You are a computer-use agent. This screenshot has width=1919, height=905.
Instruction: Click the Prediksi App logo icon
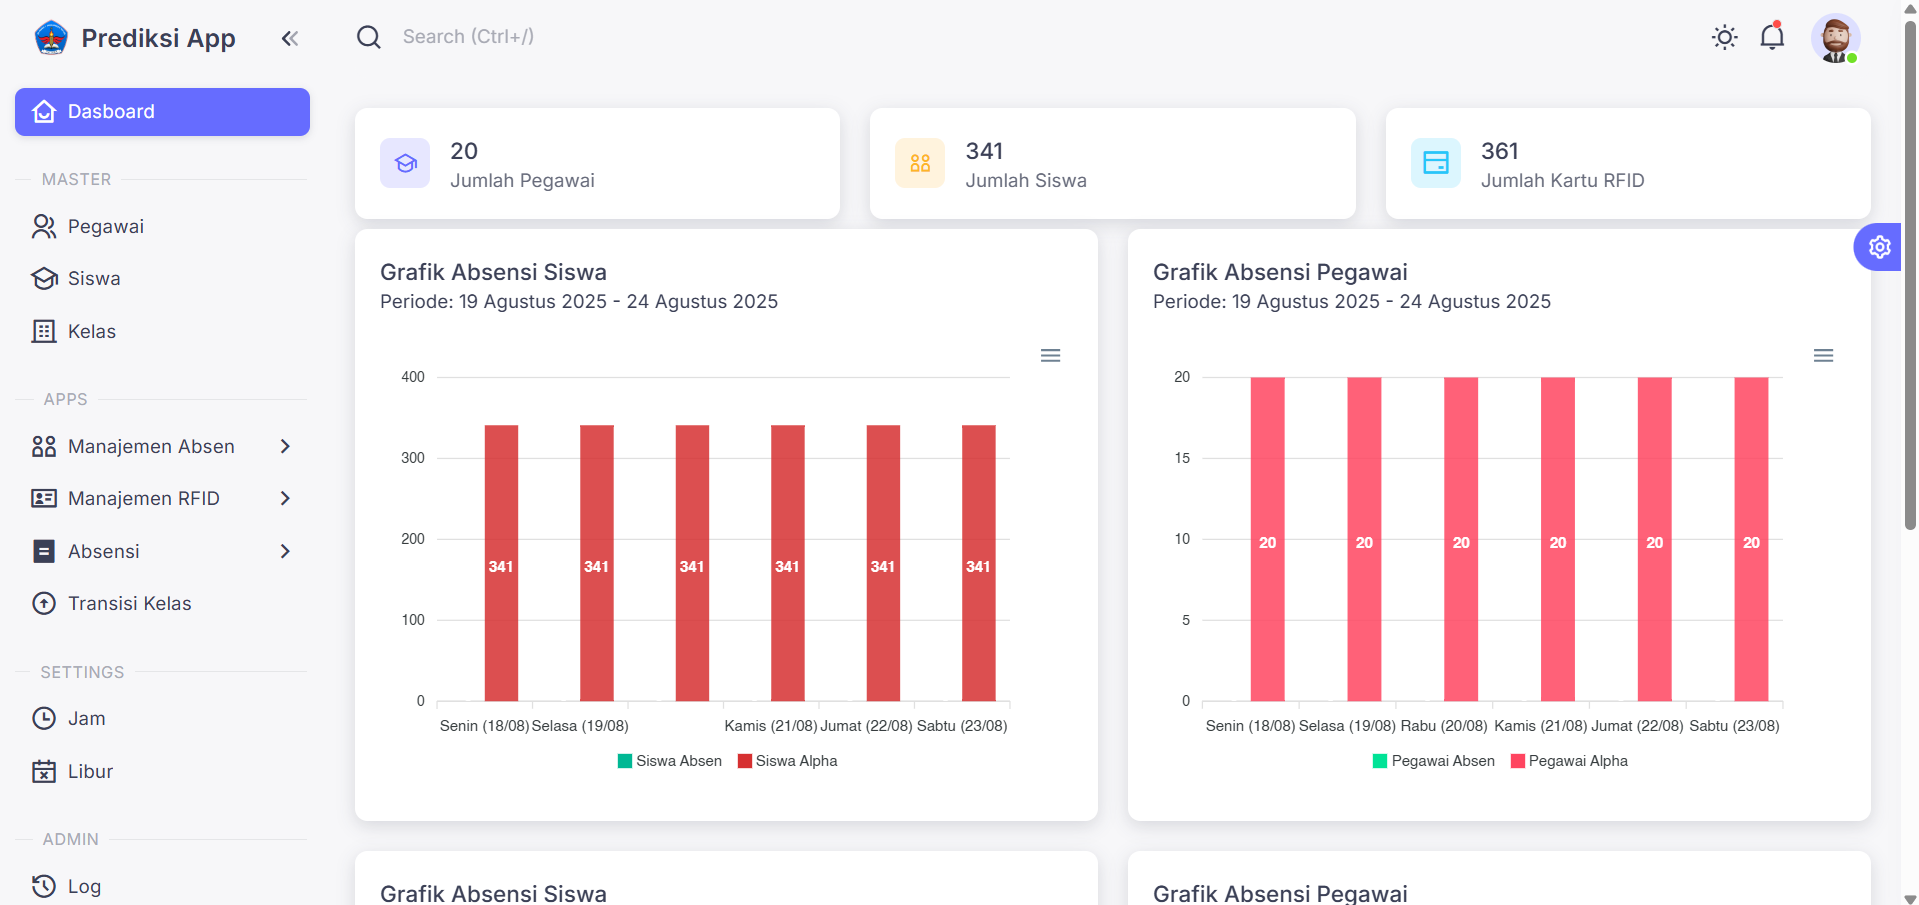click(51, 38)
